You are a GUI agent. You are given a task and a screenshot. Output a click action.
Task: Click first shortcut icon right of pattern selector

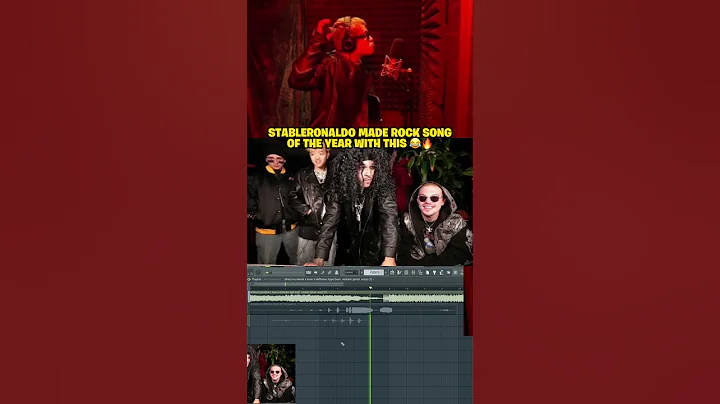pos(392,272)
